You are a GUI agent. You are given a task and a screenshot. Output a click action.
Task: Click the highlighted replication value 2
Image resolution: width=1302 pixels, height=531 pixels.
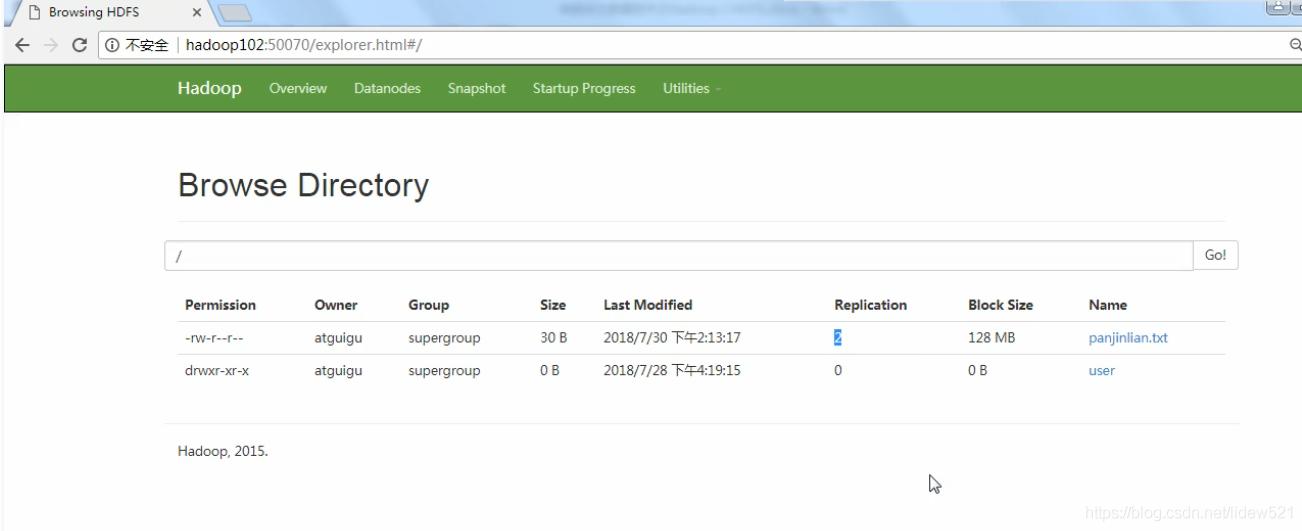point(838,338)
